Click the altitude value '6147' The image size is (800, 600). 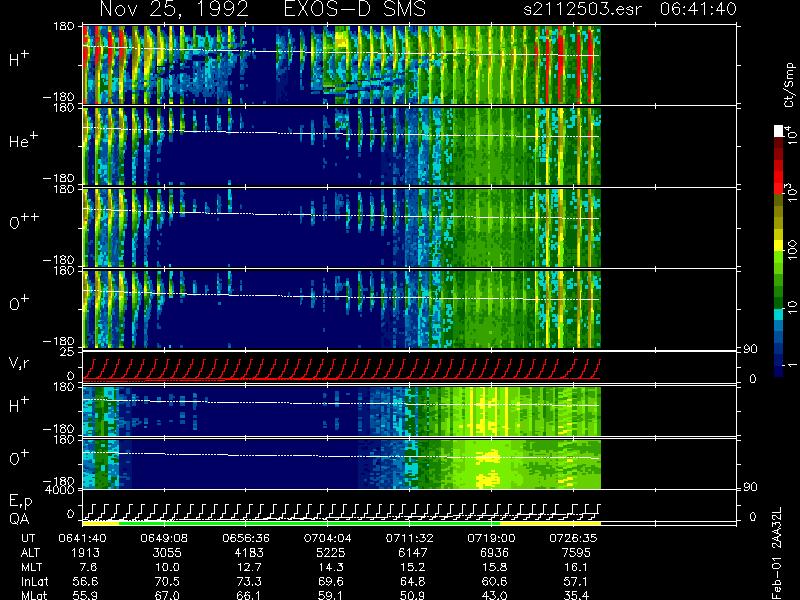pyautogui.click(x=413, y=553)
